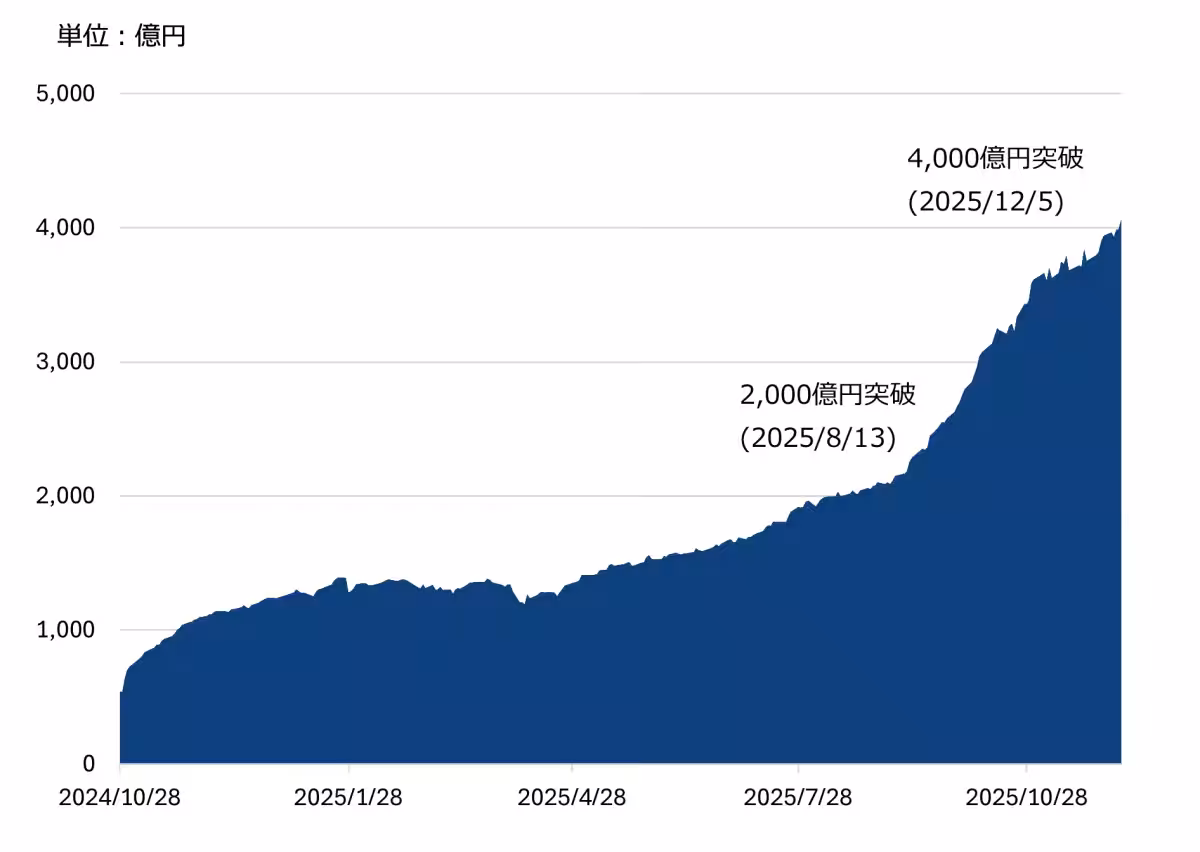Select the (2025/12/5) annotation date
This screenshot has width=1200, height=852.
click(x=985, y=202)
